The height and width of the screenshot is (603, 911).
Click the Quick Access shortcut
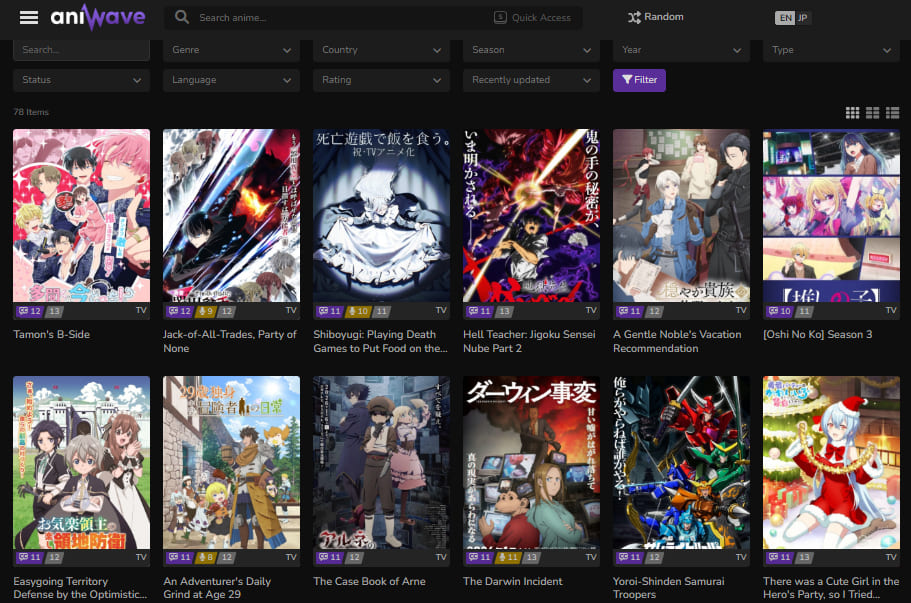(x=533, y=17)
